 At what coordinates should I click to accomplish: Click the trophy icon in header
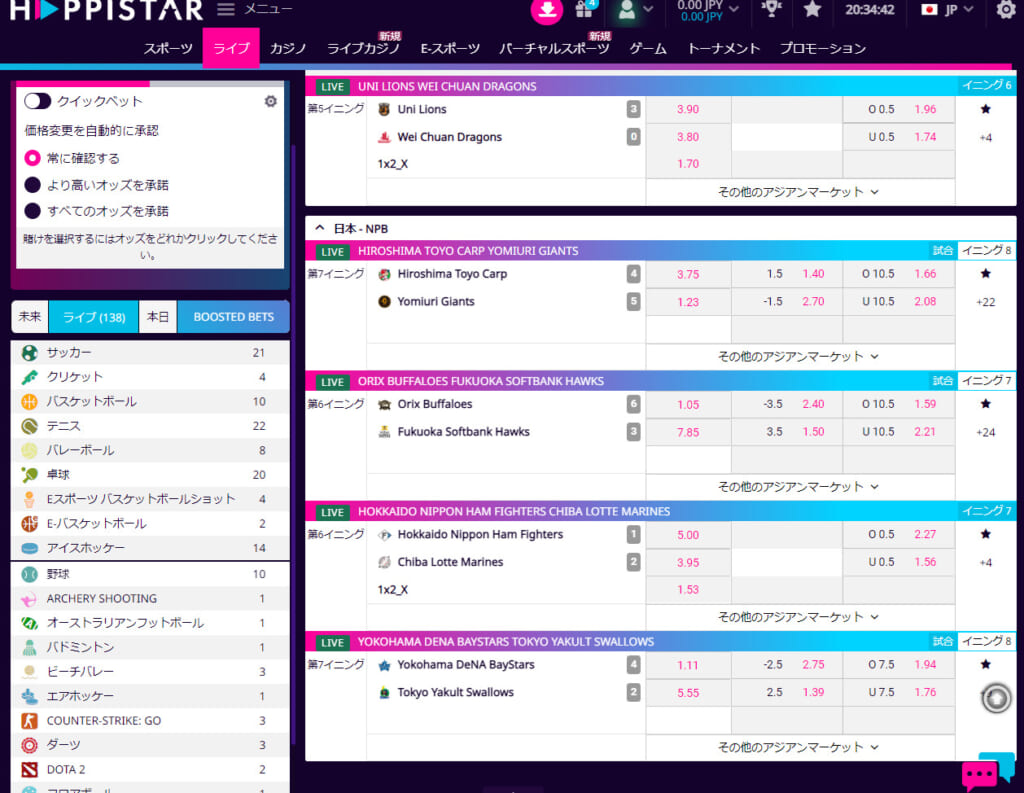coord(771,9)
